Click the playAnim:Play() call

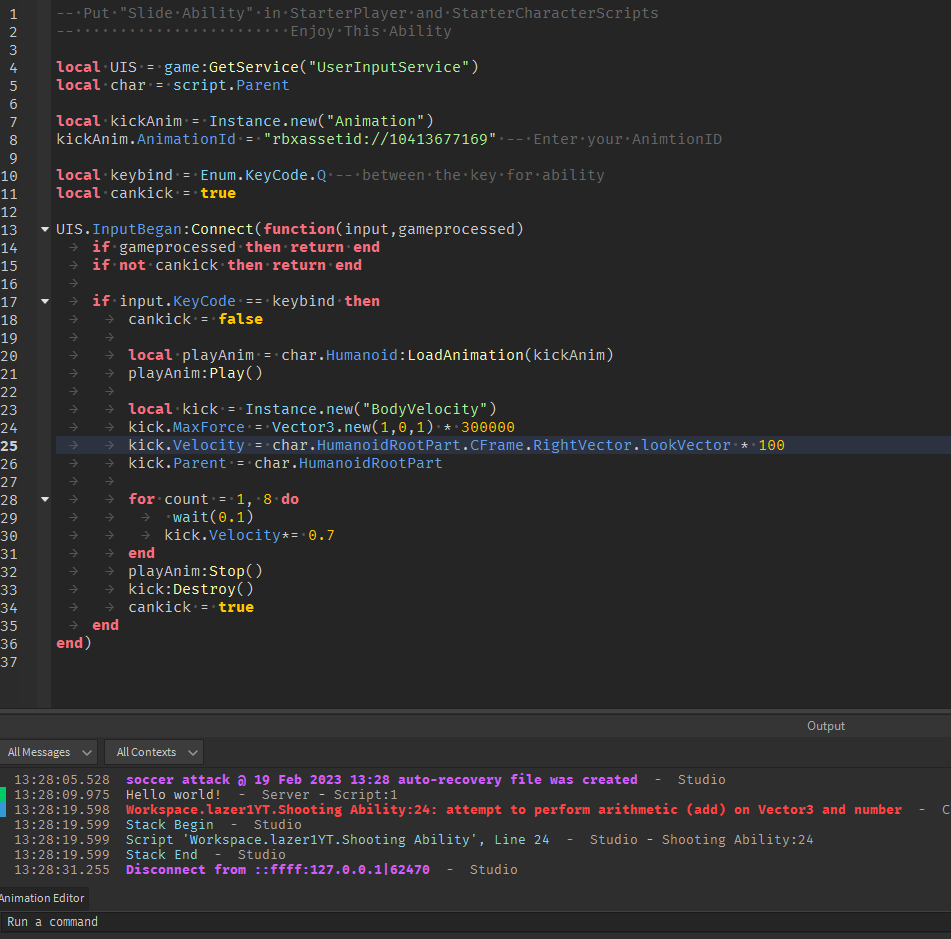[195, 374]
